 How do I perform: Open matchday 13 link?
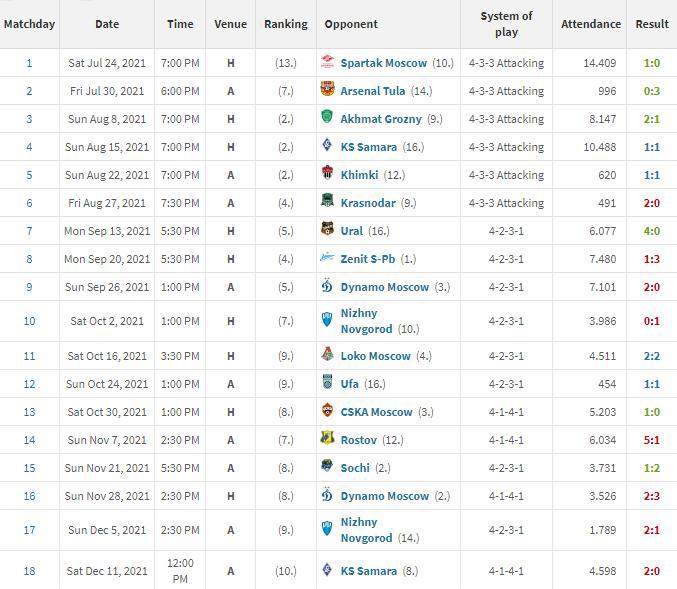(29, 412)
